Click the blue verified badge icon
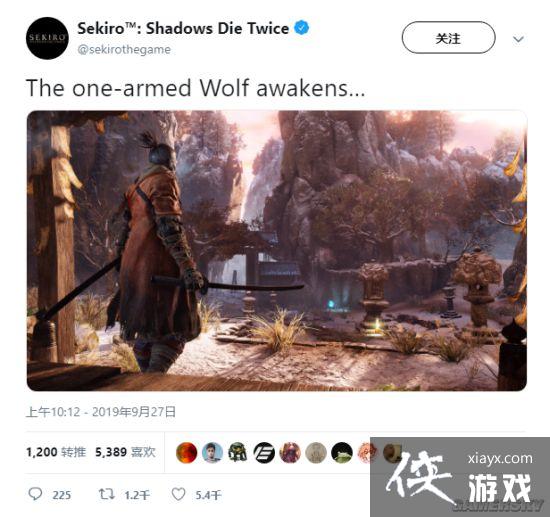The height and width of the screenshot is (517, 550). tap(302, 28)
